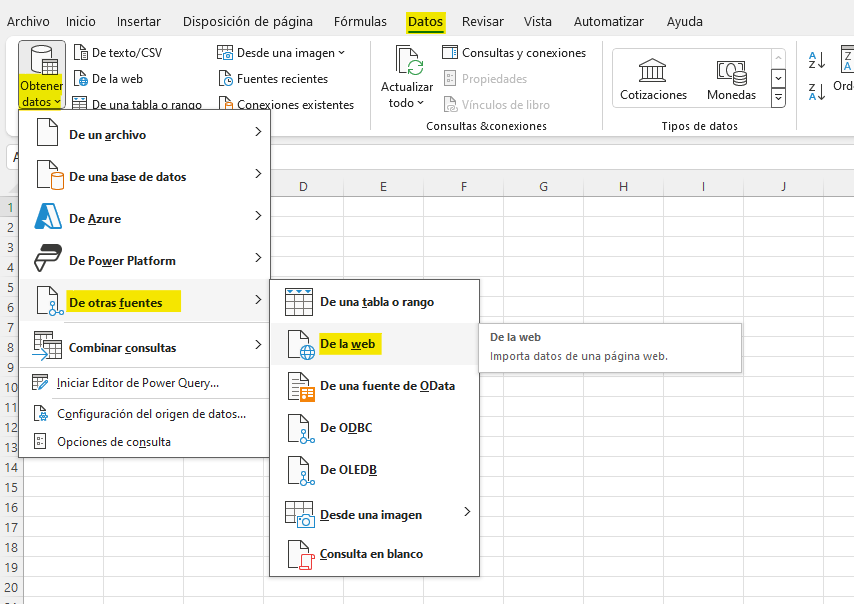Select column G header
The width and height of the screenshot is (854, 604).
click(544, 187)
